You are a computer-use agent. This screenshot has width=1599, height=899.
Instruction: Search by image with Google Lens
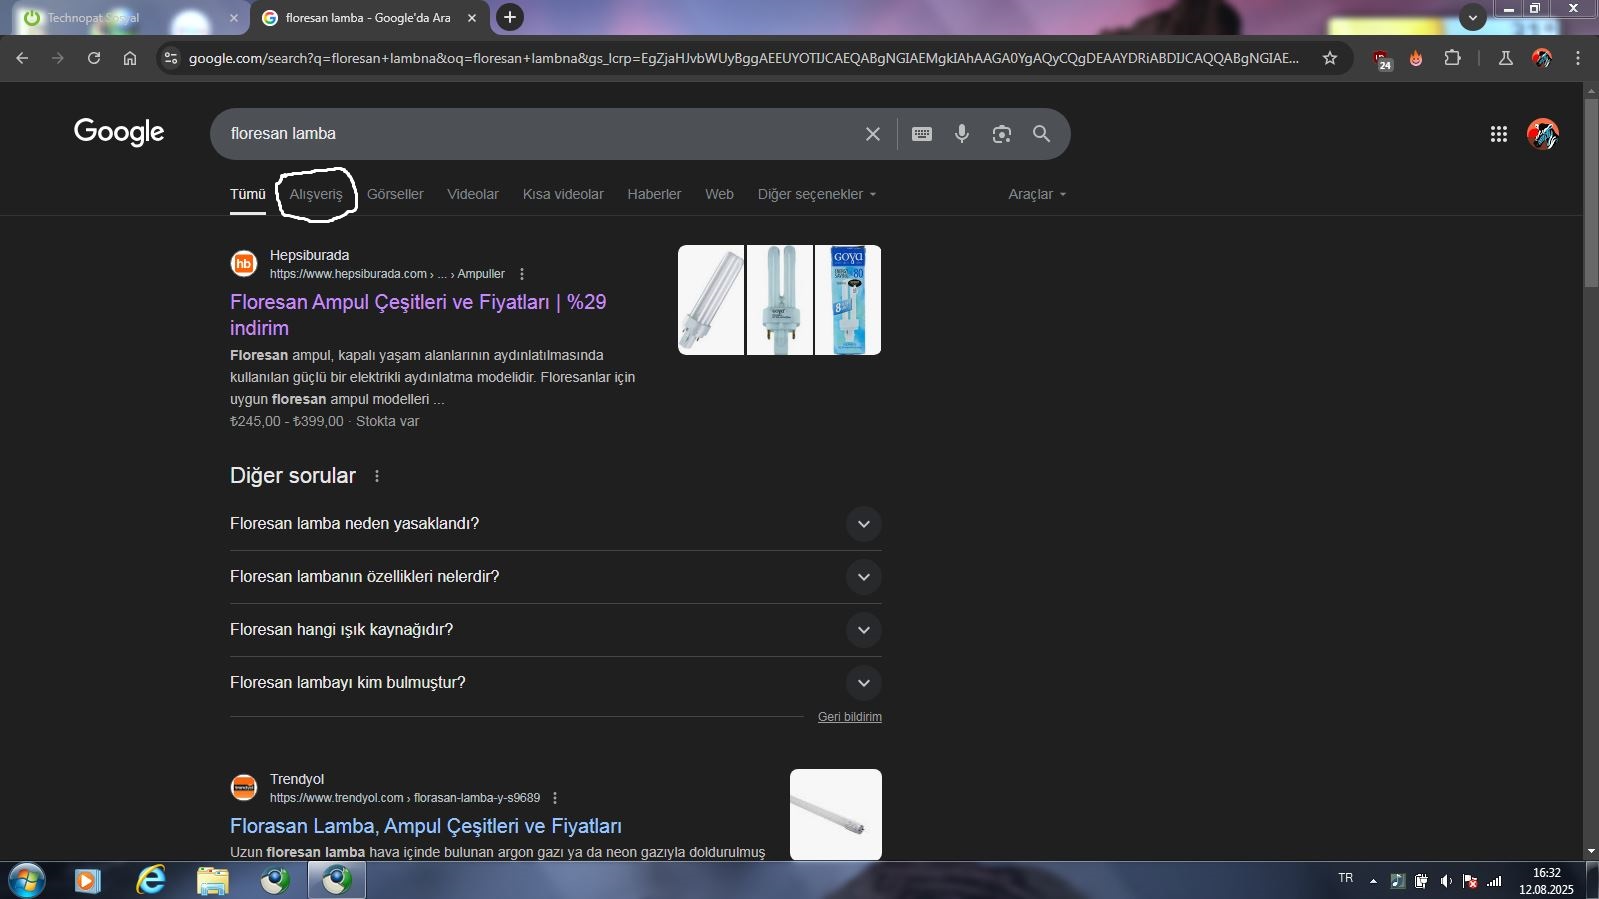click(1002, 134)
